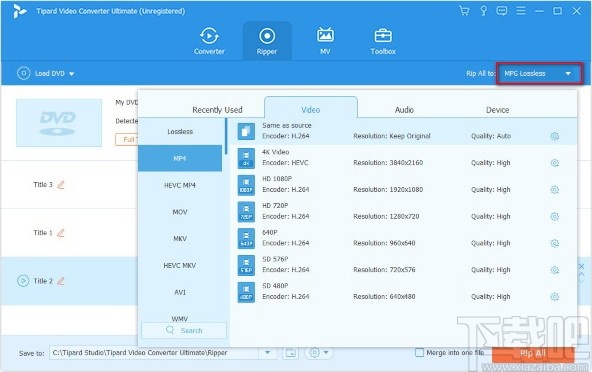Click the format Search field
This screenshot has width=592, height=372.
pyautogui.click(x=184, y=330)
